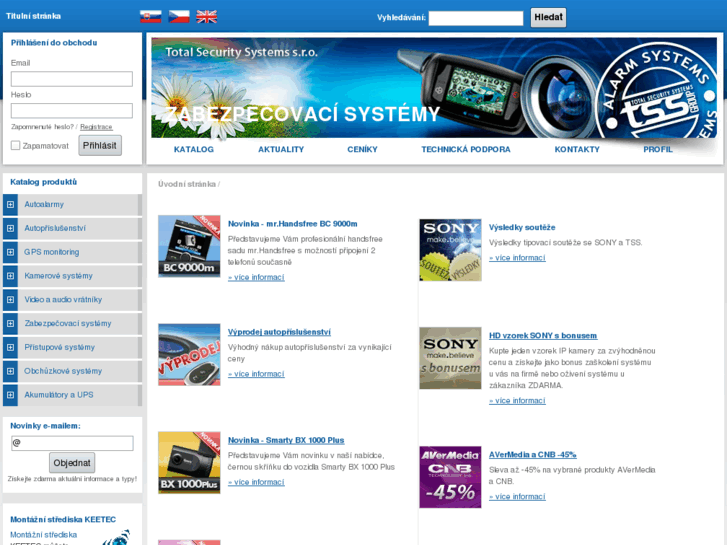Open the Autopříslušenství catalog category
The width and height of the screenshot is (727, 545).
tap(55, 229)
